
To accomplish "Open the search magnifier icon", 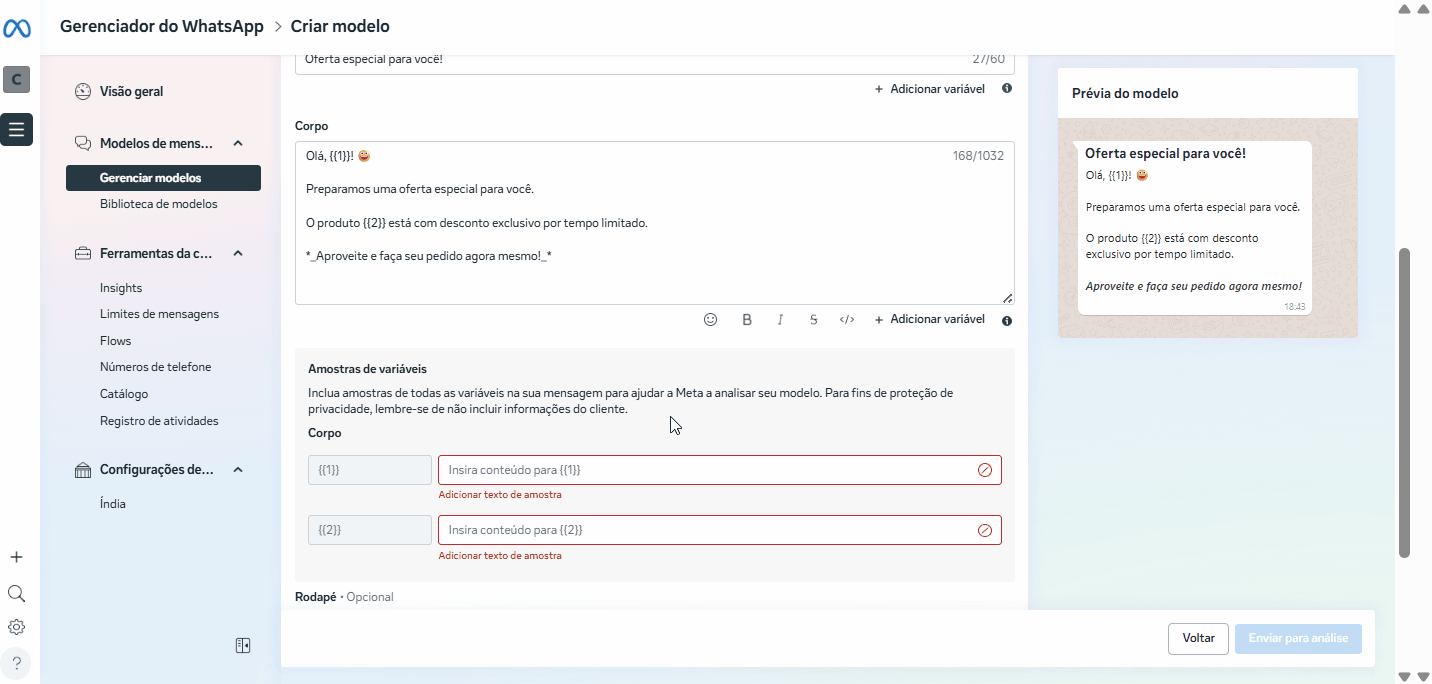I will pyautogui.click(x=16, y=593).
